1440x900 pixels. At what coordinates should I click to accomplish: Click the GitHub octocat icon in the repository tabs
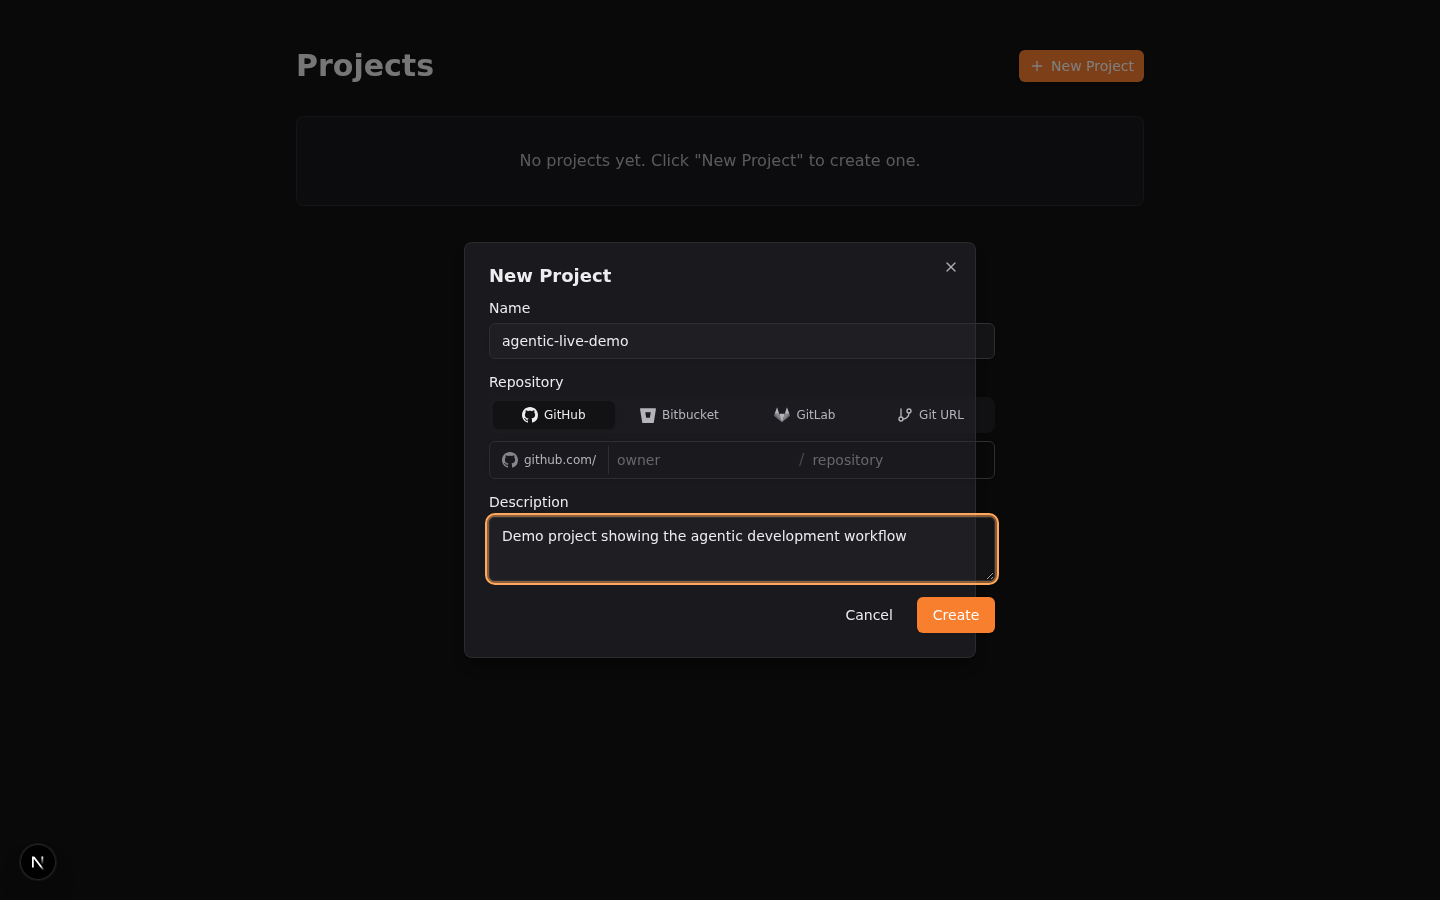(x=530, y=415)
